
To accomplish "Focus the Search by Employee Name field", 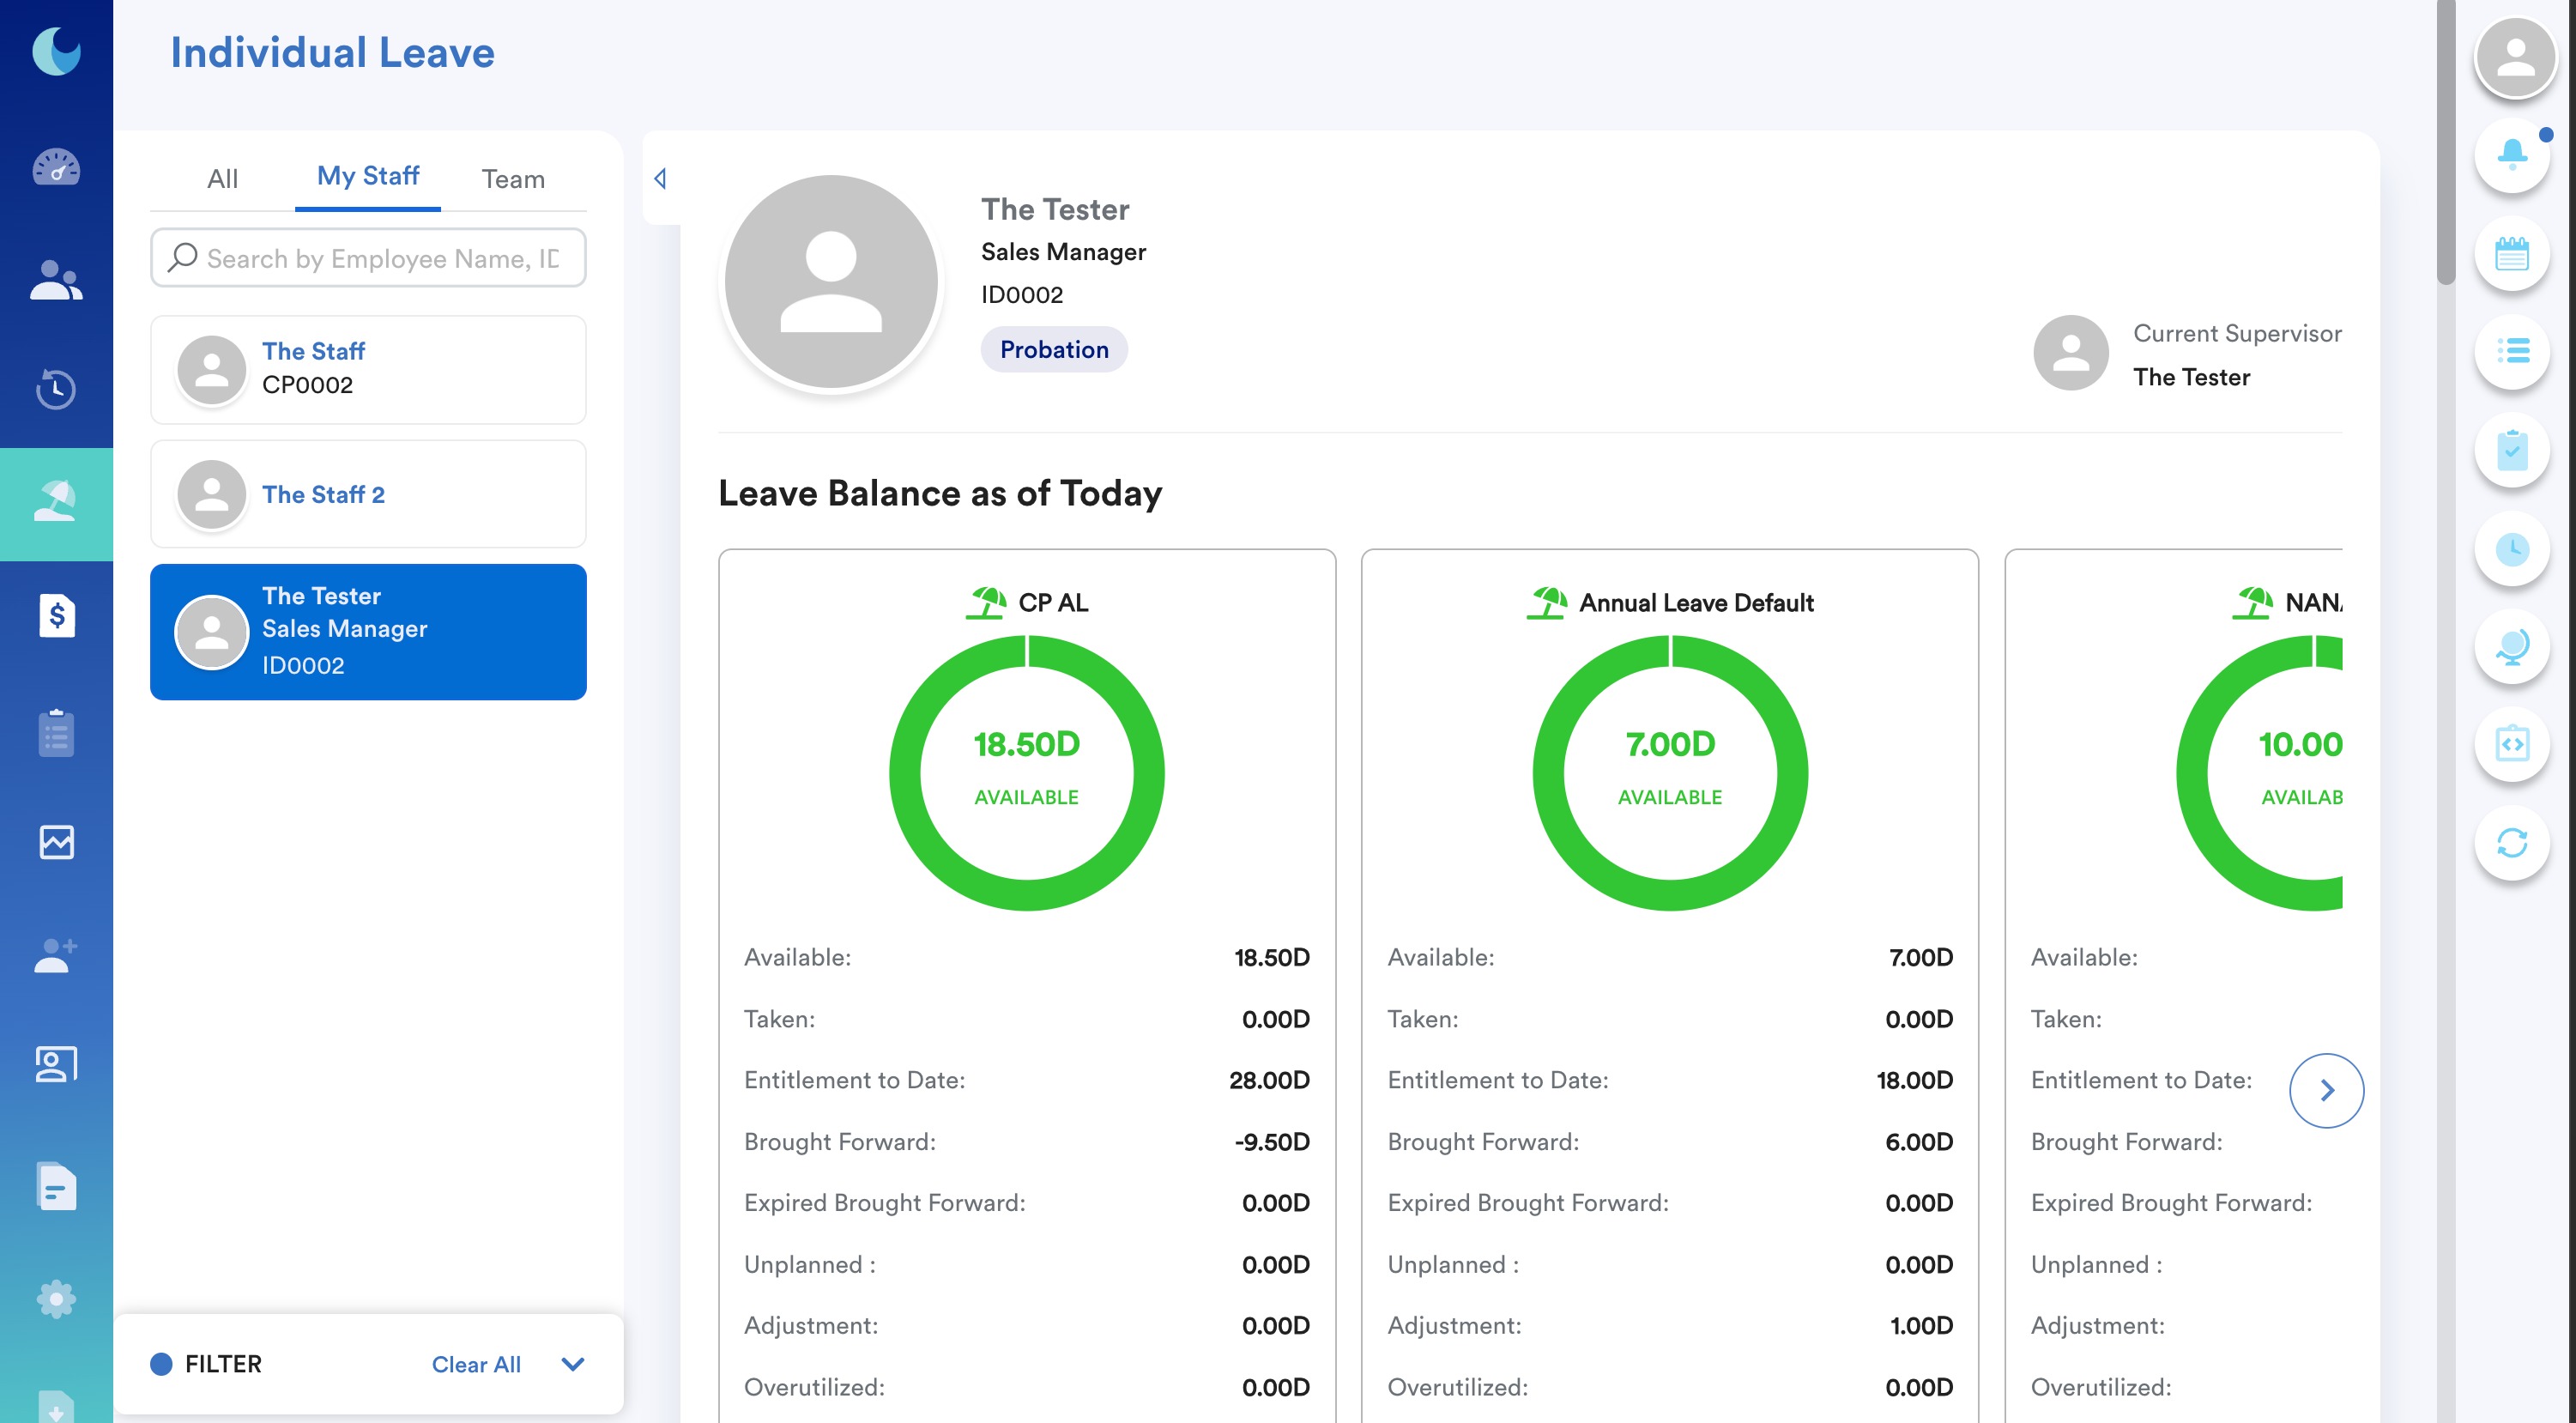I will click(x=368, y=258).
